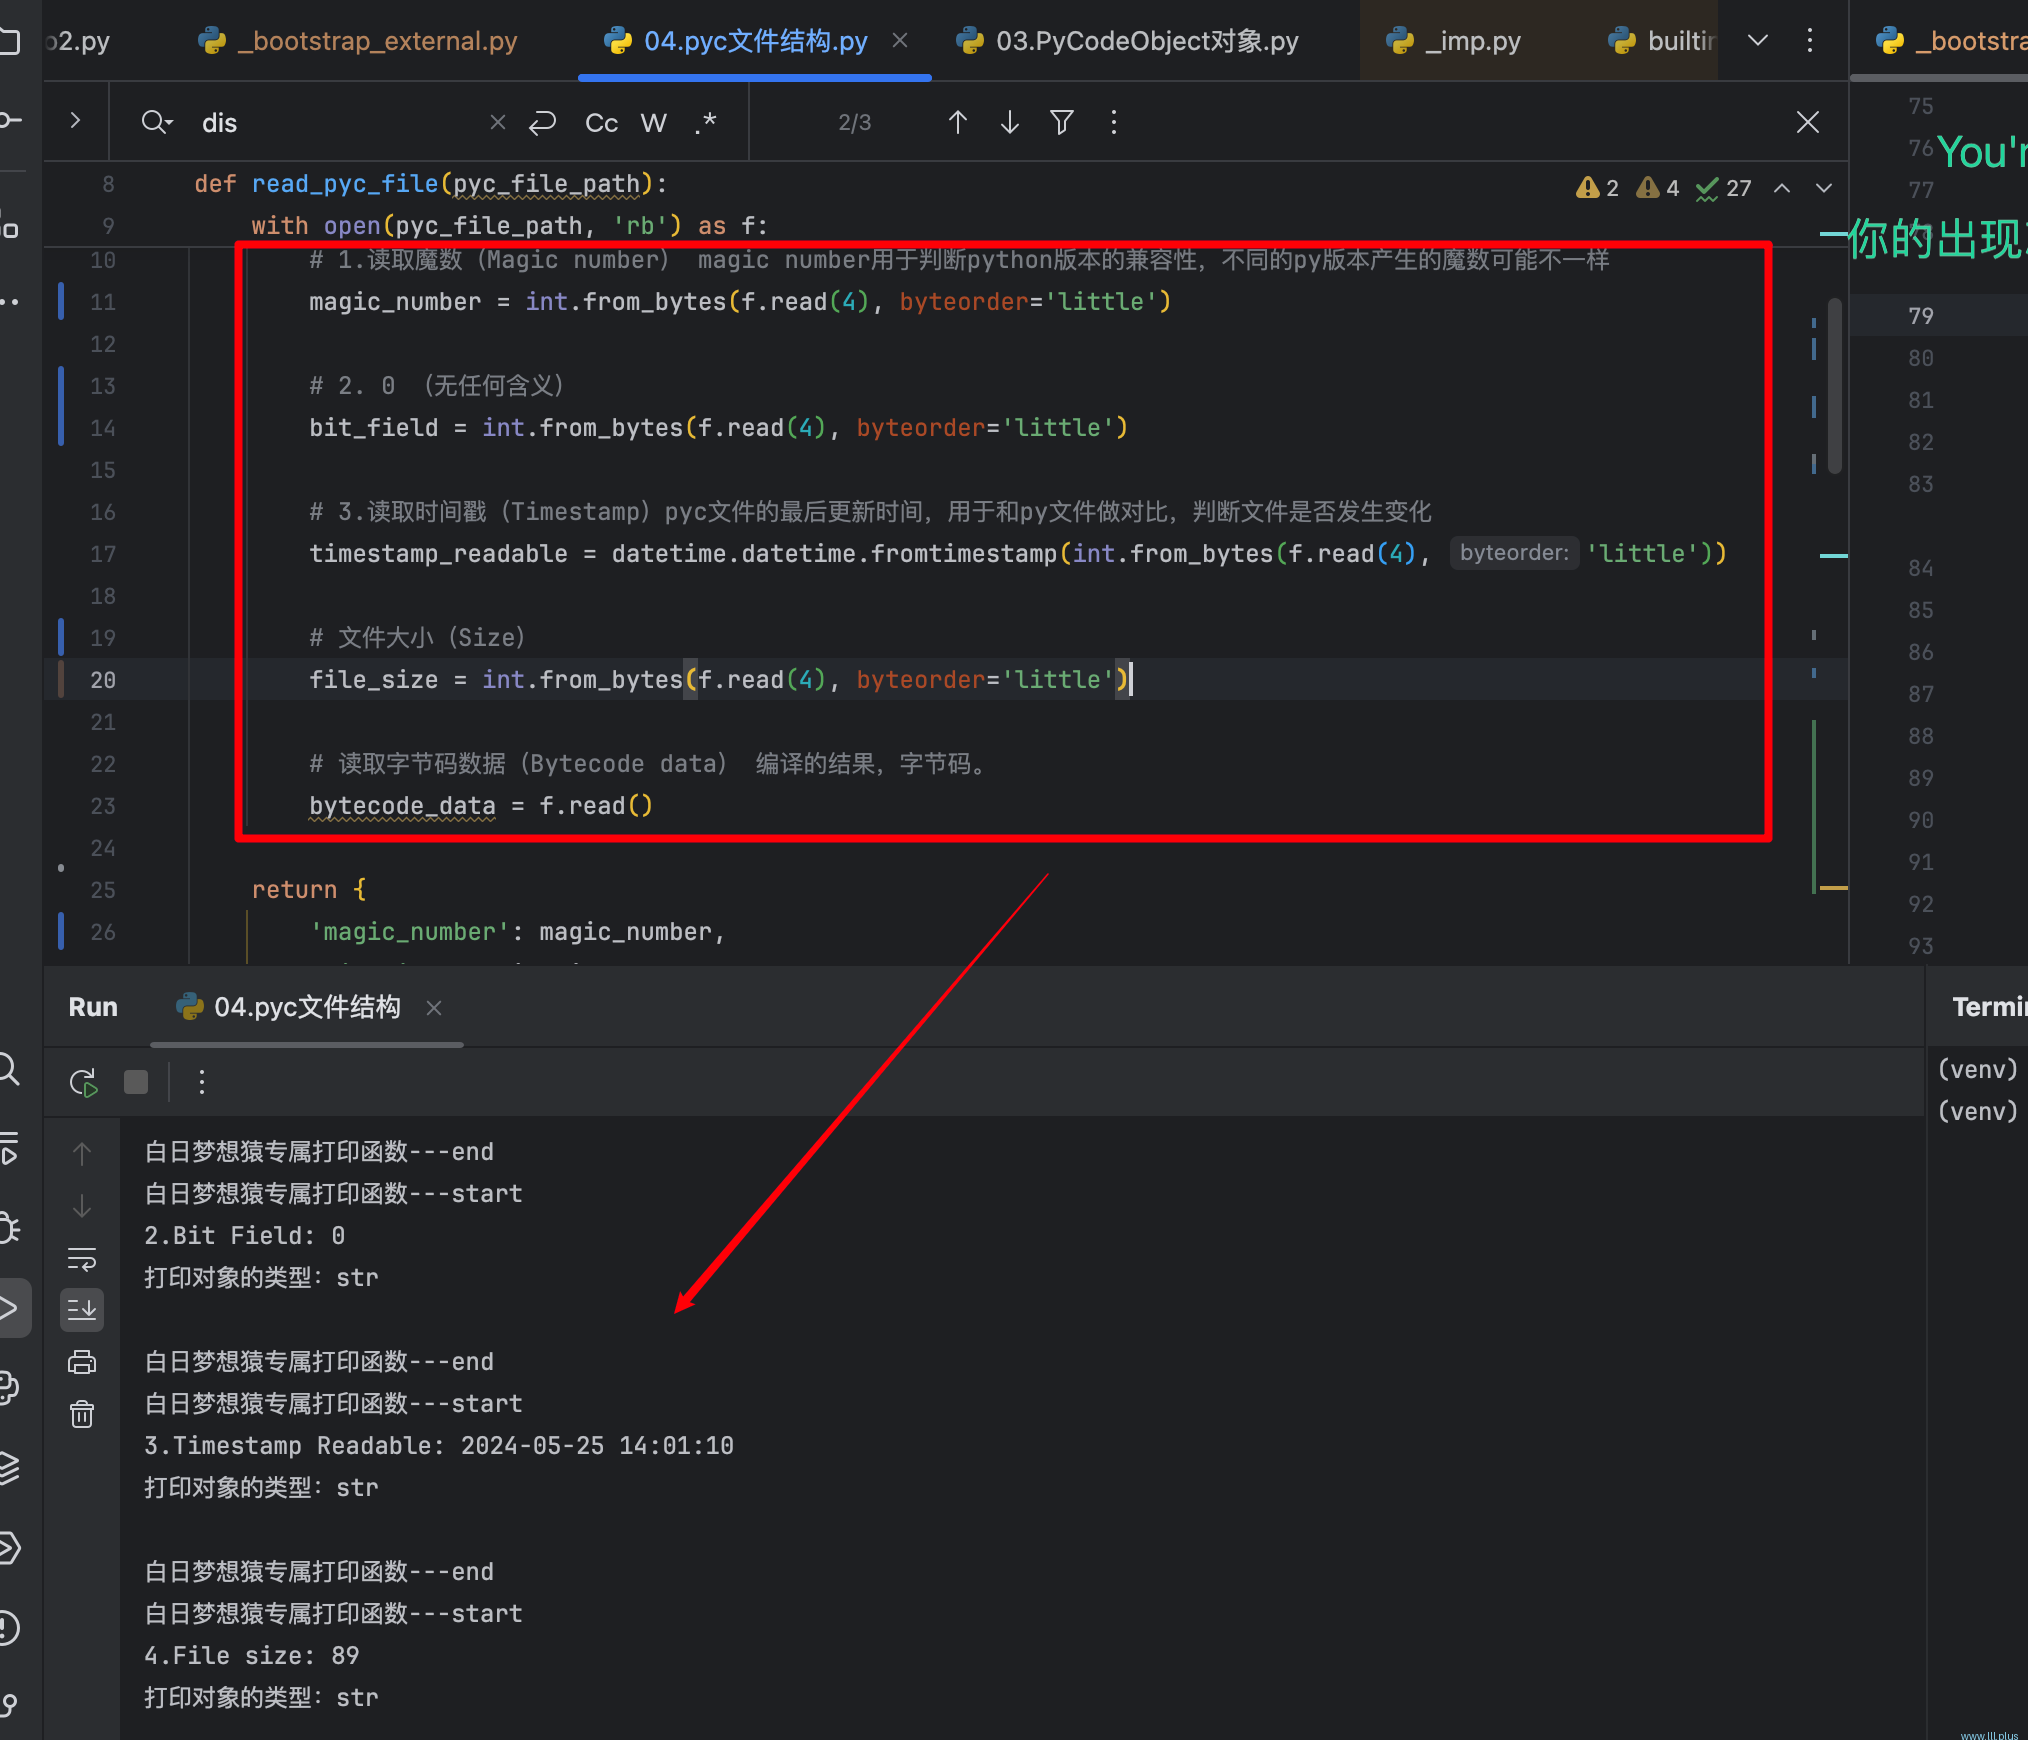Open the Python Packages layers icon

[8, 1467]
